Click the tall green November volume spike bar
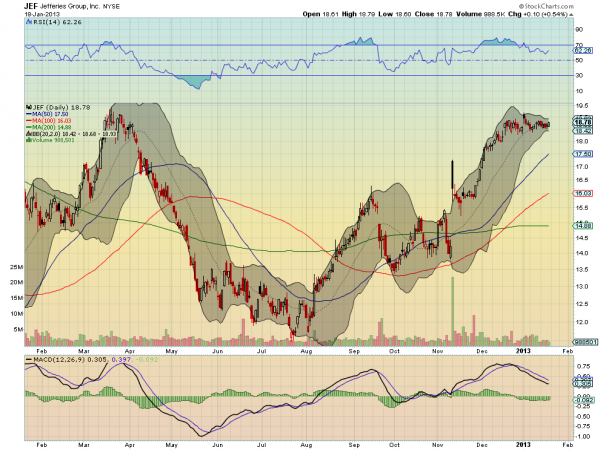This screenshot has height=450, width=600. 453,311
